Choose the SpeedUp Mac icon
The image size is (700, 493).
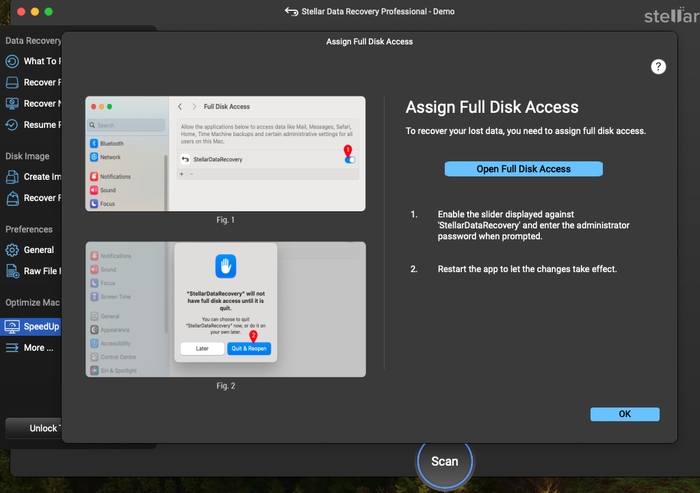(x=12, y=326)
